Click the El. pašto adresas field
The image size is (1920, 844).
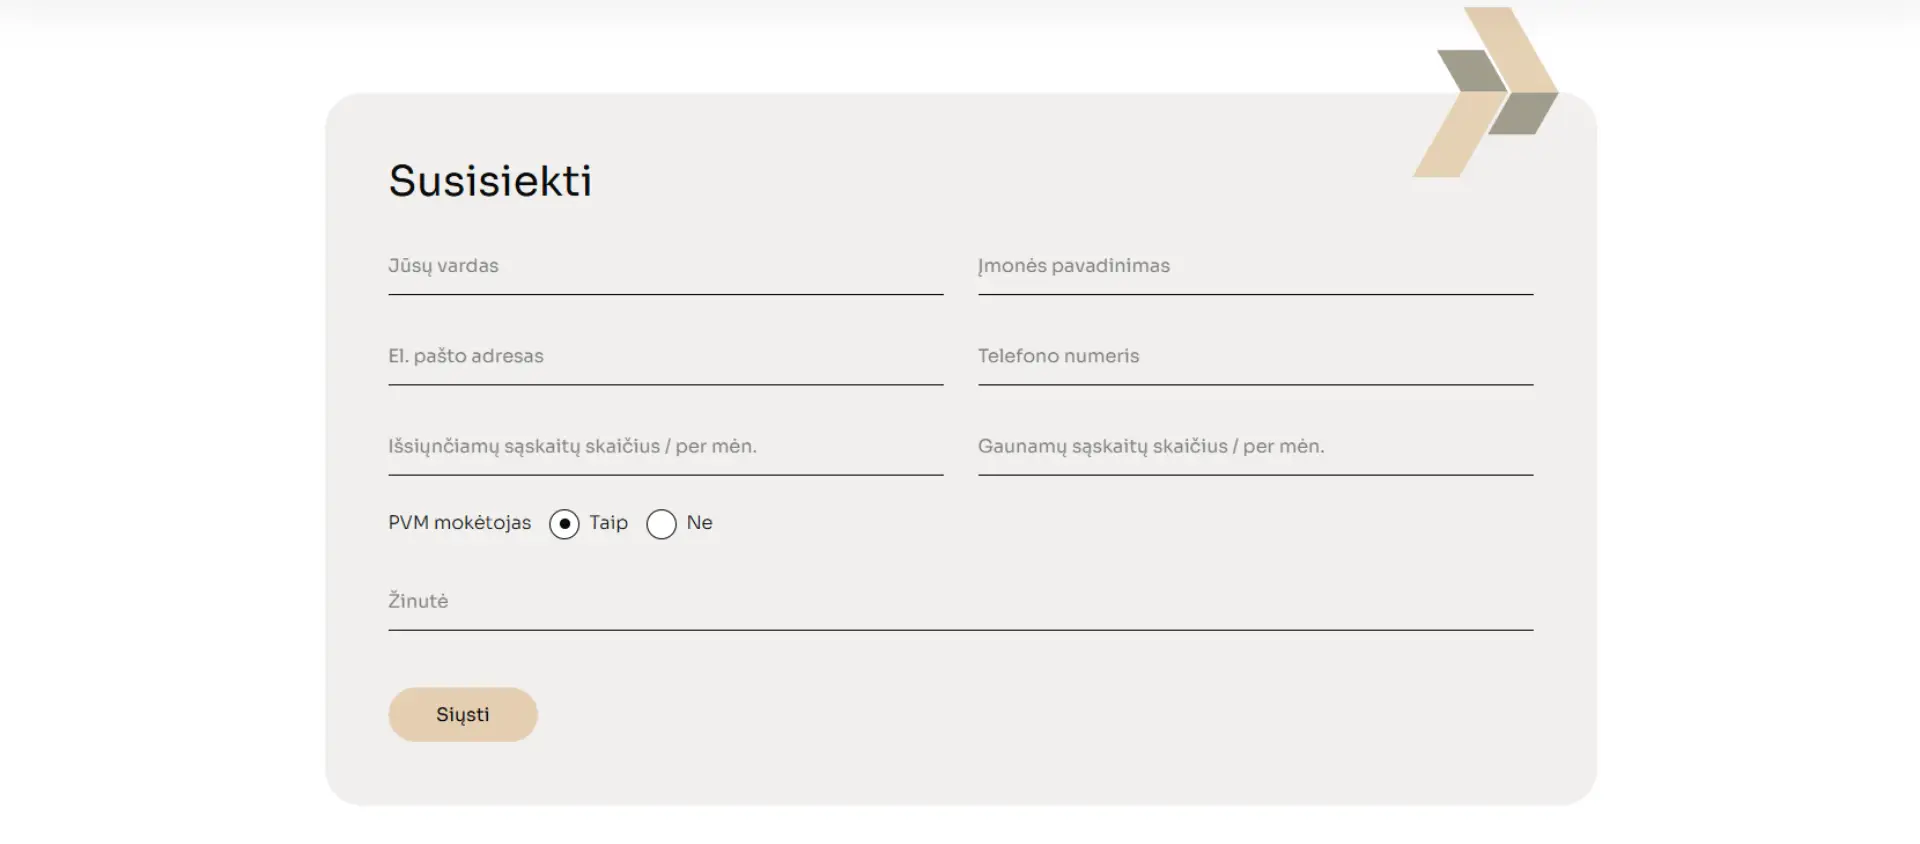pyautogui.click(x=665, y=356)
